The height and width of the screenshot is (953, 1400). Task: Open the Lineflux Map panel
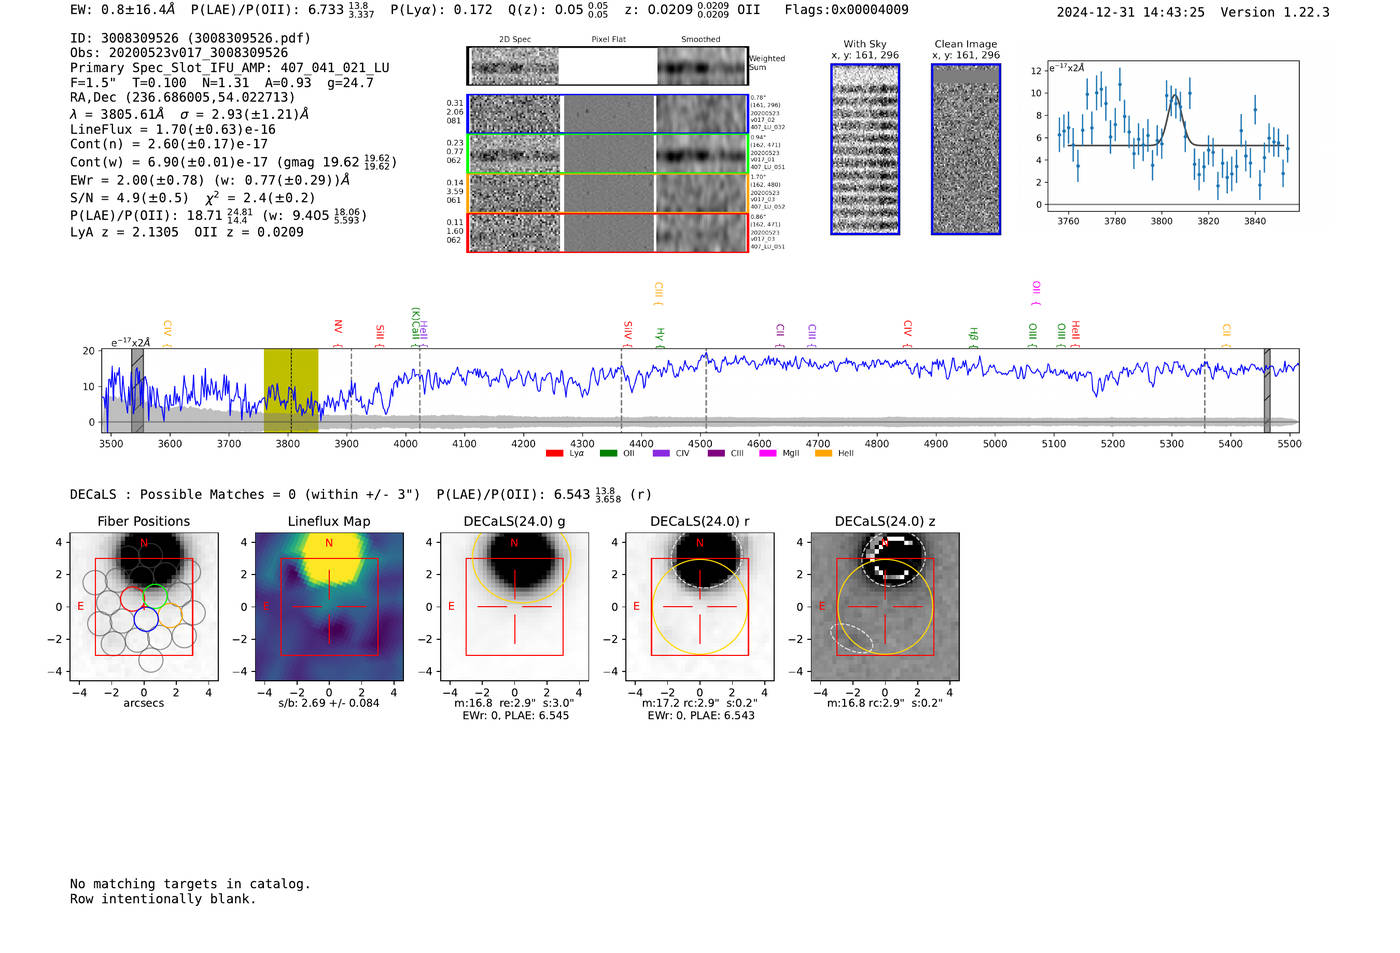pos(329,607)
